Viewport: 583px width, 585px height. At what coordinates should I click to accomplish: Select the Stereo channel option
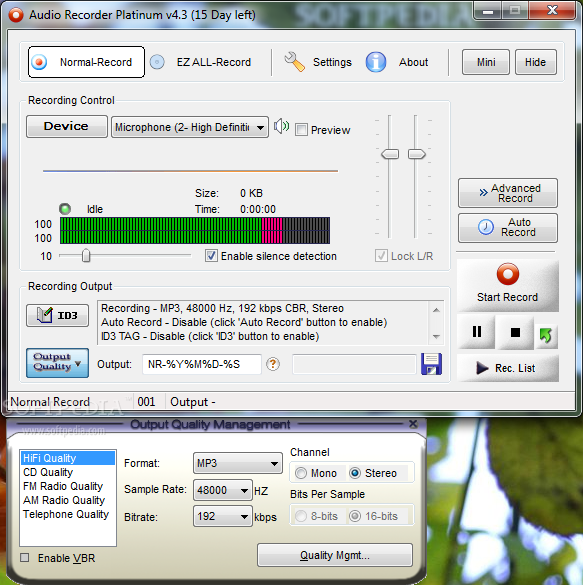(x=355, y=473)
